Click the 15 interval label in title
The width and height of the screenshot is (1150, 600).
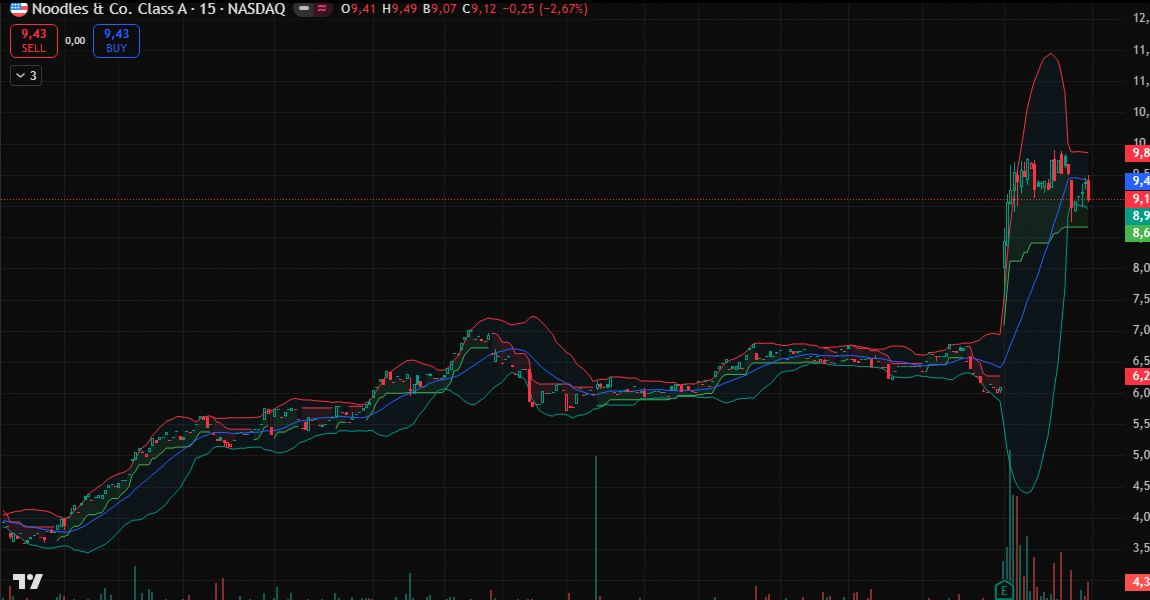[x=208, y=9]
